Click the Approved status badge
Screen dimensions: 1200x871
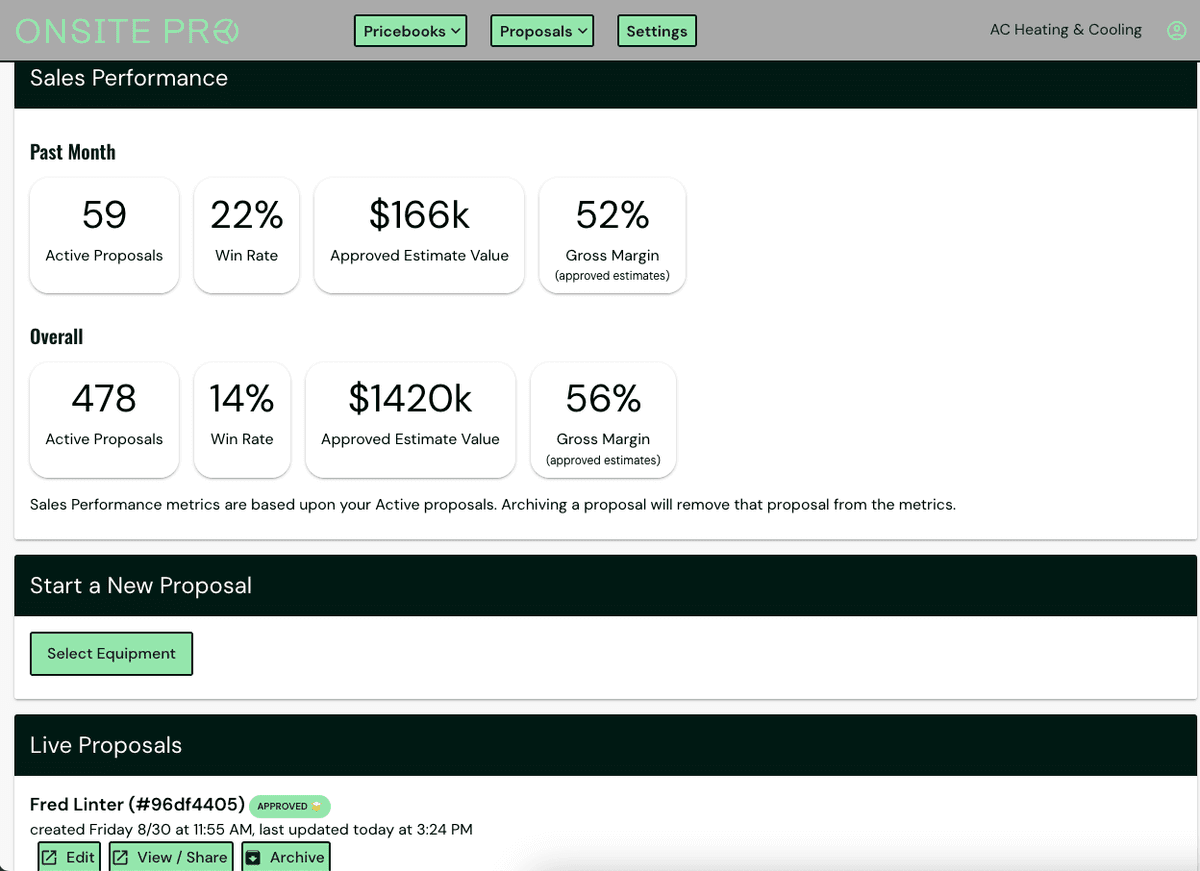tap(289, 806)
